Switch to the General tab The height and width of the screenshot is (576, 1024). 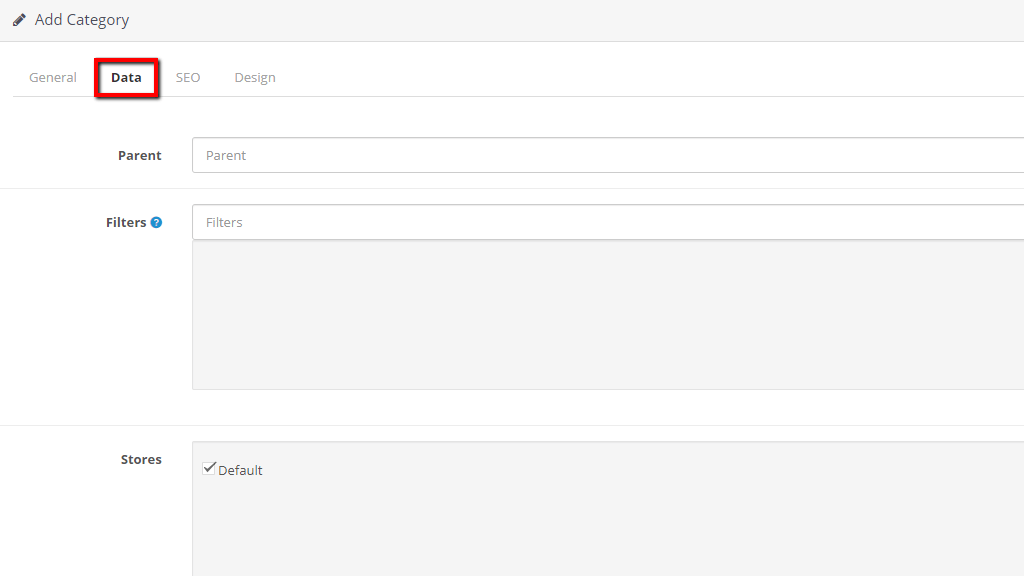click(52, 77)
